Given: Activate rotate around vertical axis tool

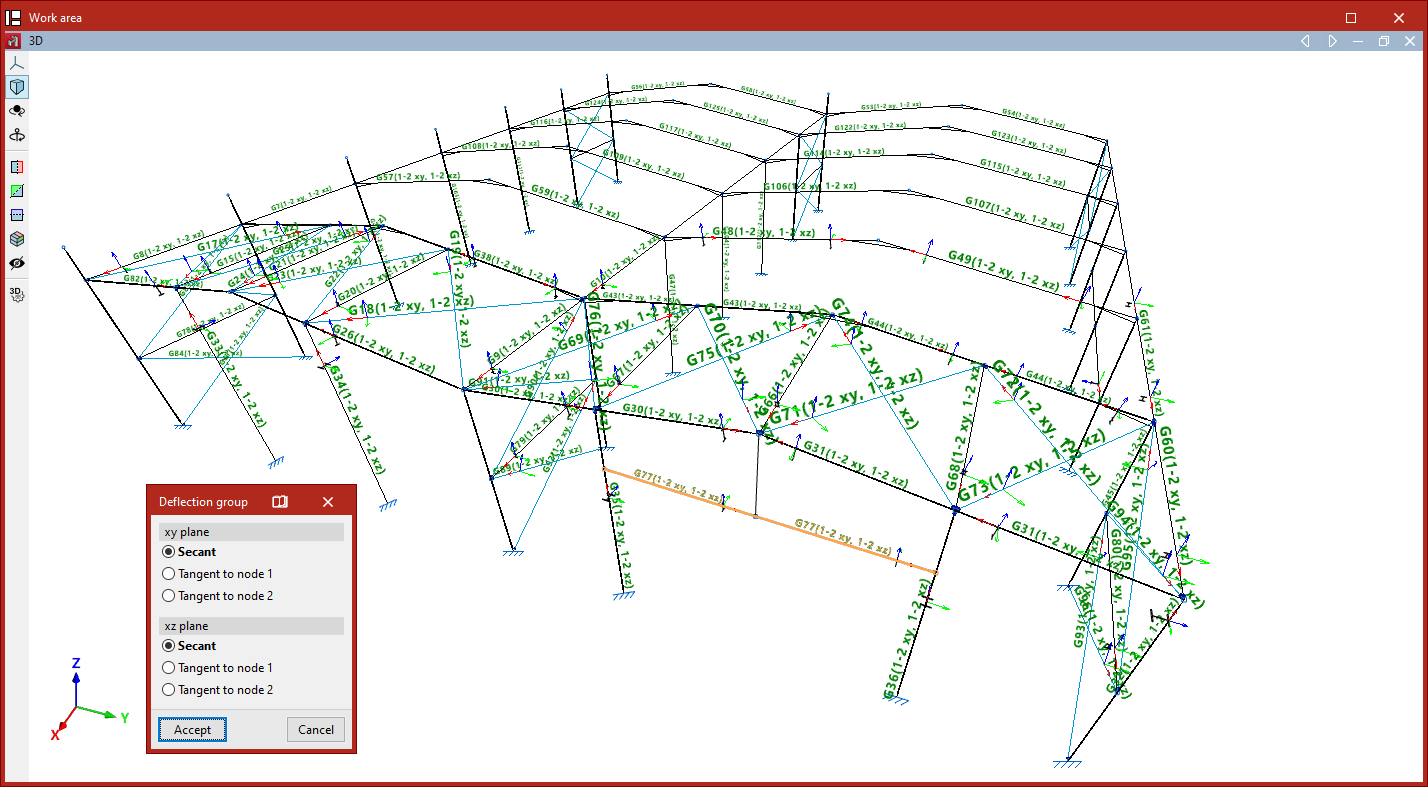Looking at the screenshot, I should pyautogui.click(x=17, y=135).
